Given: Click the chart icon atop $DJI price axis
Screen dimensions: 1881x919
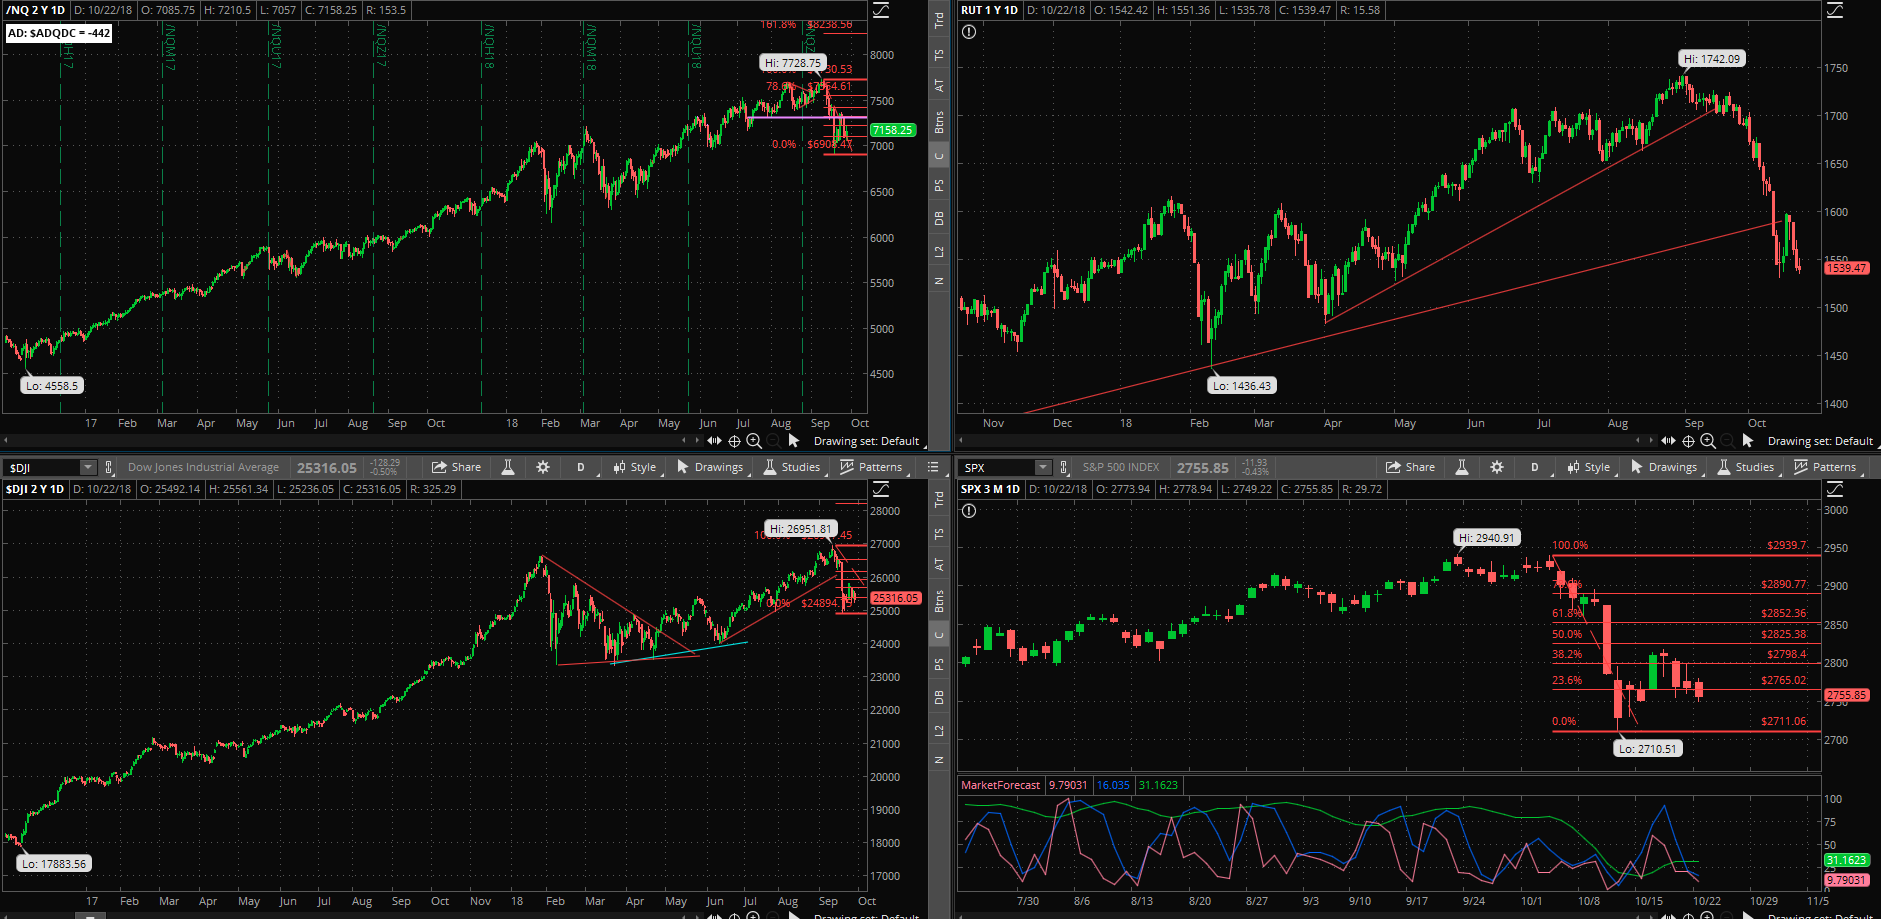Looking at the screenshot, I should 881,489.
